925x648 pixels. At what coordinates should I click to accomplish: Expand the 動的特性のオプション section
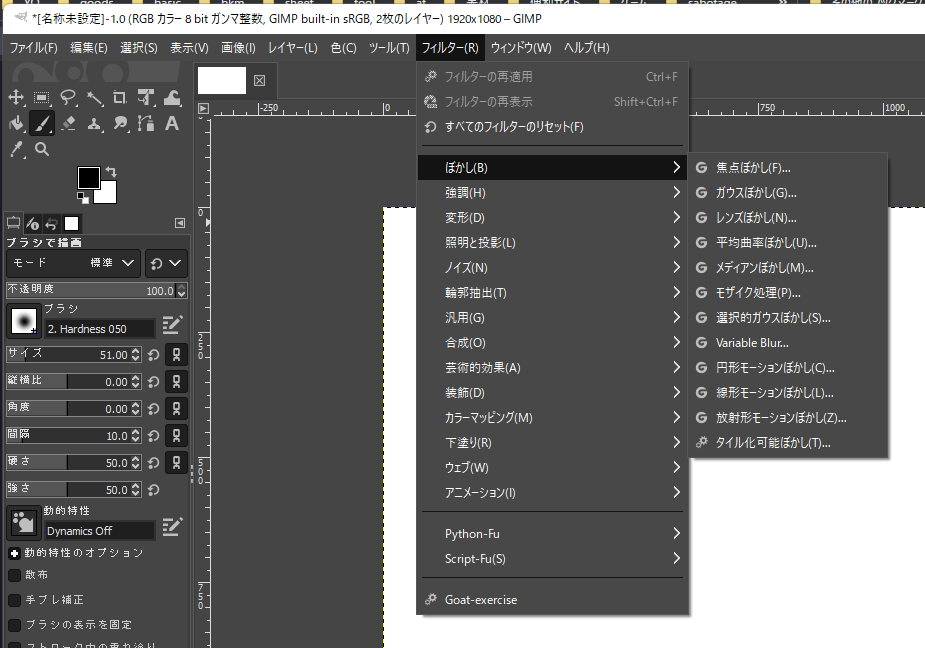(14, 553)
